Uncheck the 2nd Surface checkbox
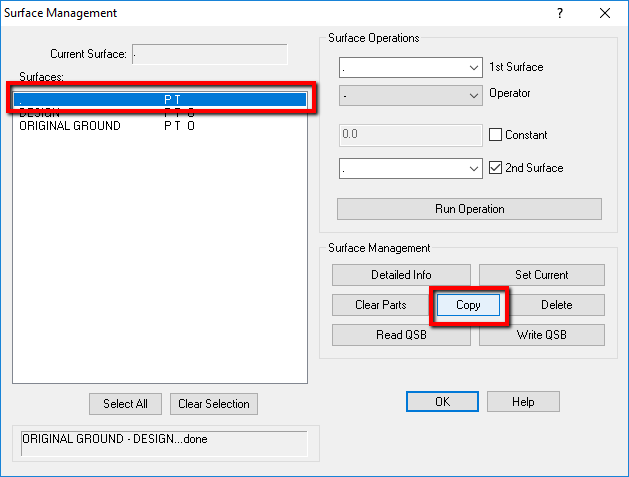 (x=495, y=169)
